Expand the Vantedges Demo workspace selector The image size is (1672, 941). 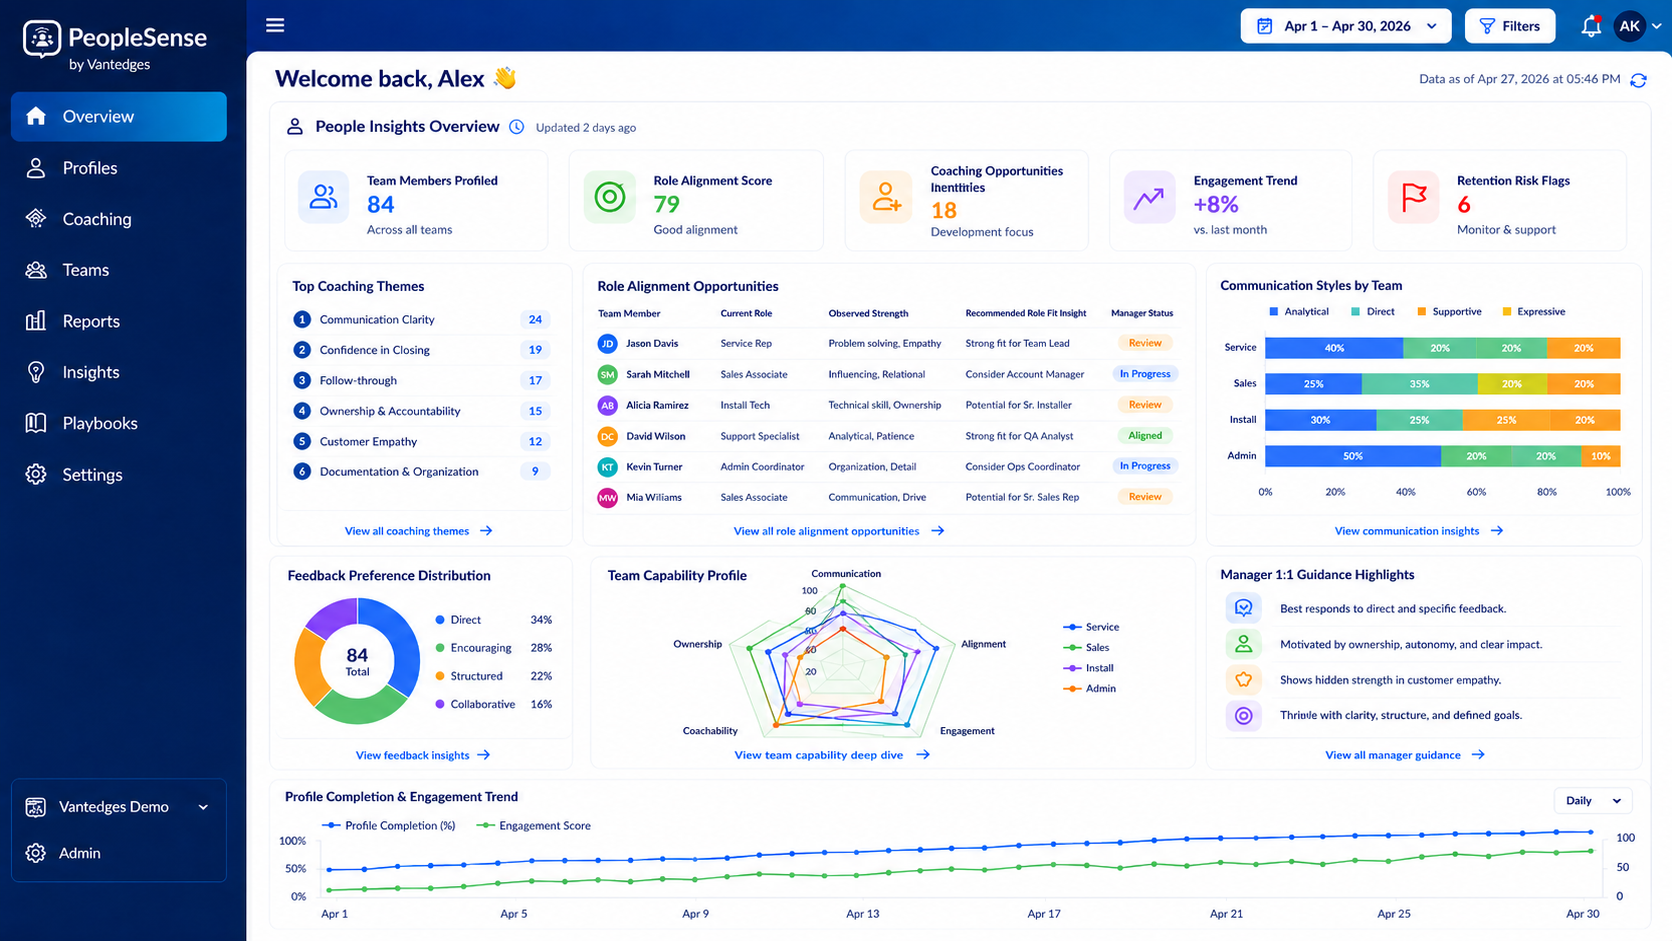pyautogui.click(x=118, y=807)
